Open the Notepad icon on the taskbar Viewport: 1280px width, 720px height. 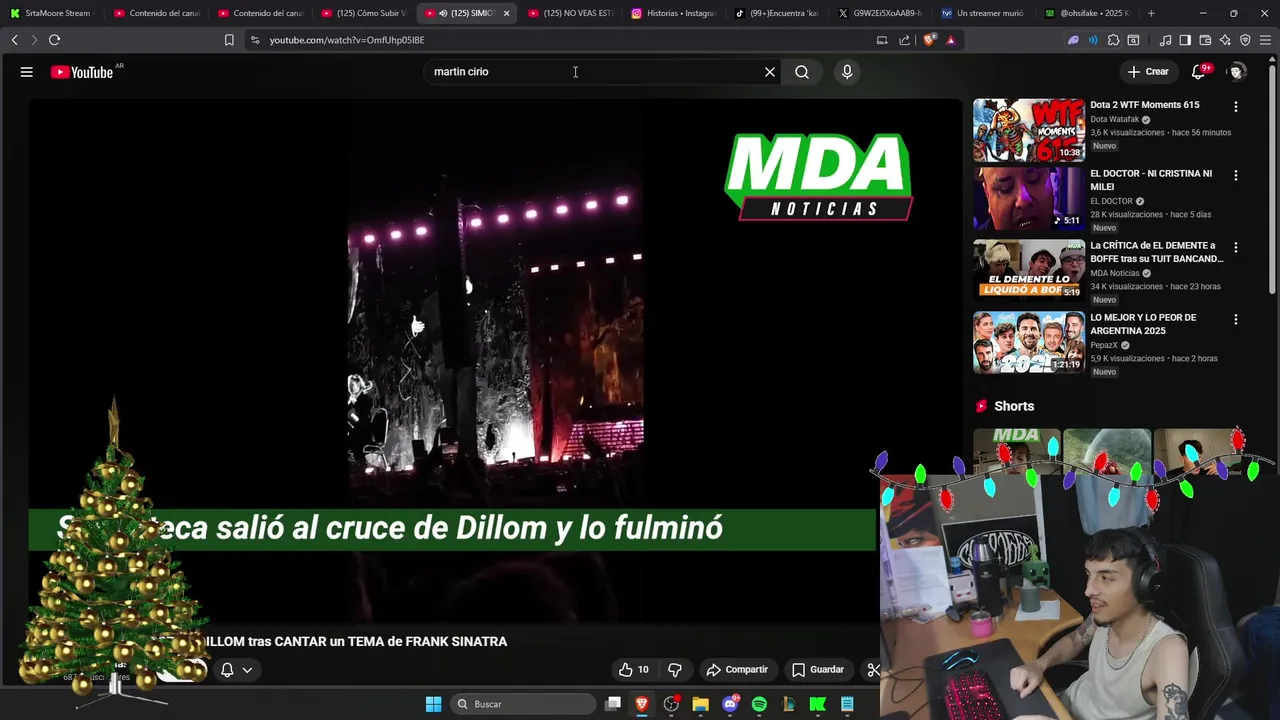[847, 704]
